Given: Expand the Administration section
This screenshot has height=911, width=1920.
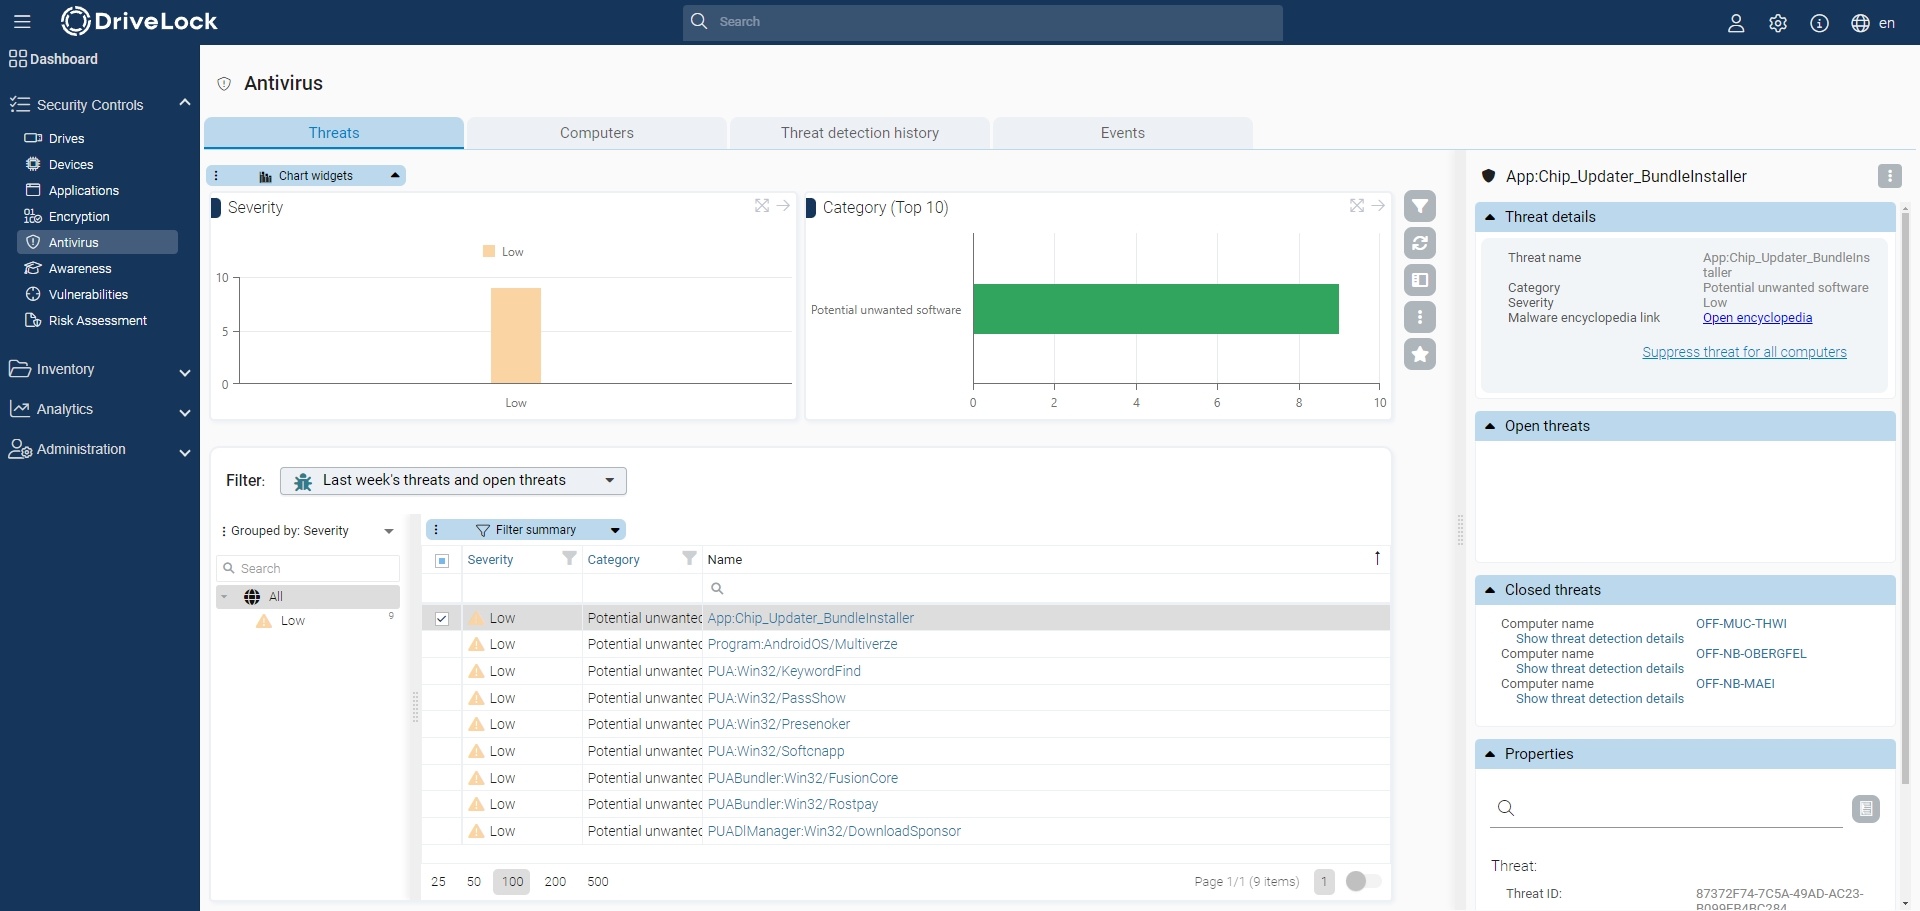Looking at the screenshot, I should tap(184, 451).
